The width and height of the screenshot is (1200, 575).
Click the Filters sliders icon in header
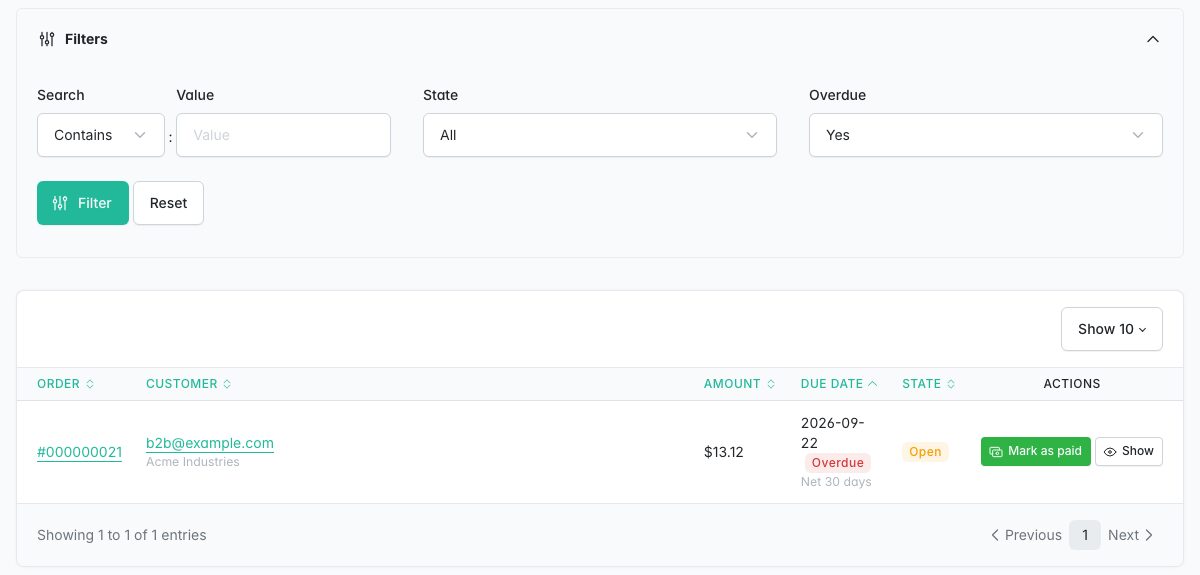pos(47,39)
